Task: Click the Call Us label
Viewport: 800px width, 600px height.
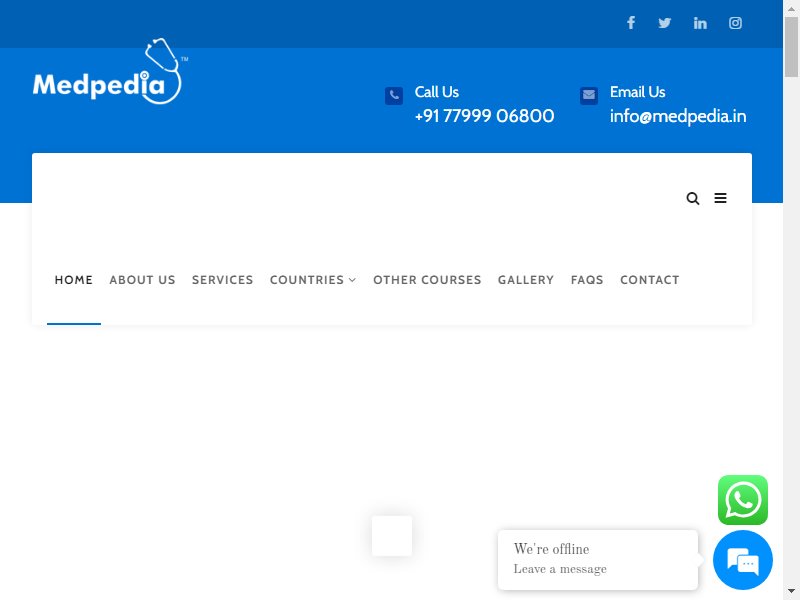Action: [x=437, y=92]
